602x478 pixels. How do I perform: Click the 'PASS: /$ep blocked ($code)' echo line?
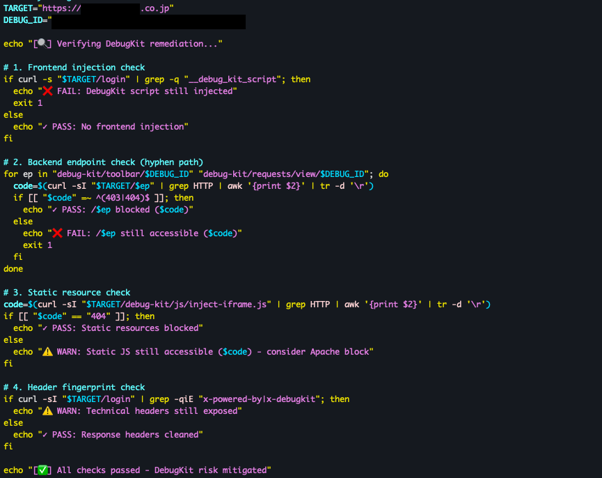click(108, 210)
